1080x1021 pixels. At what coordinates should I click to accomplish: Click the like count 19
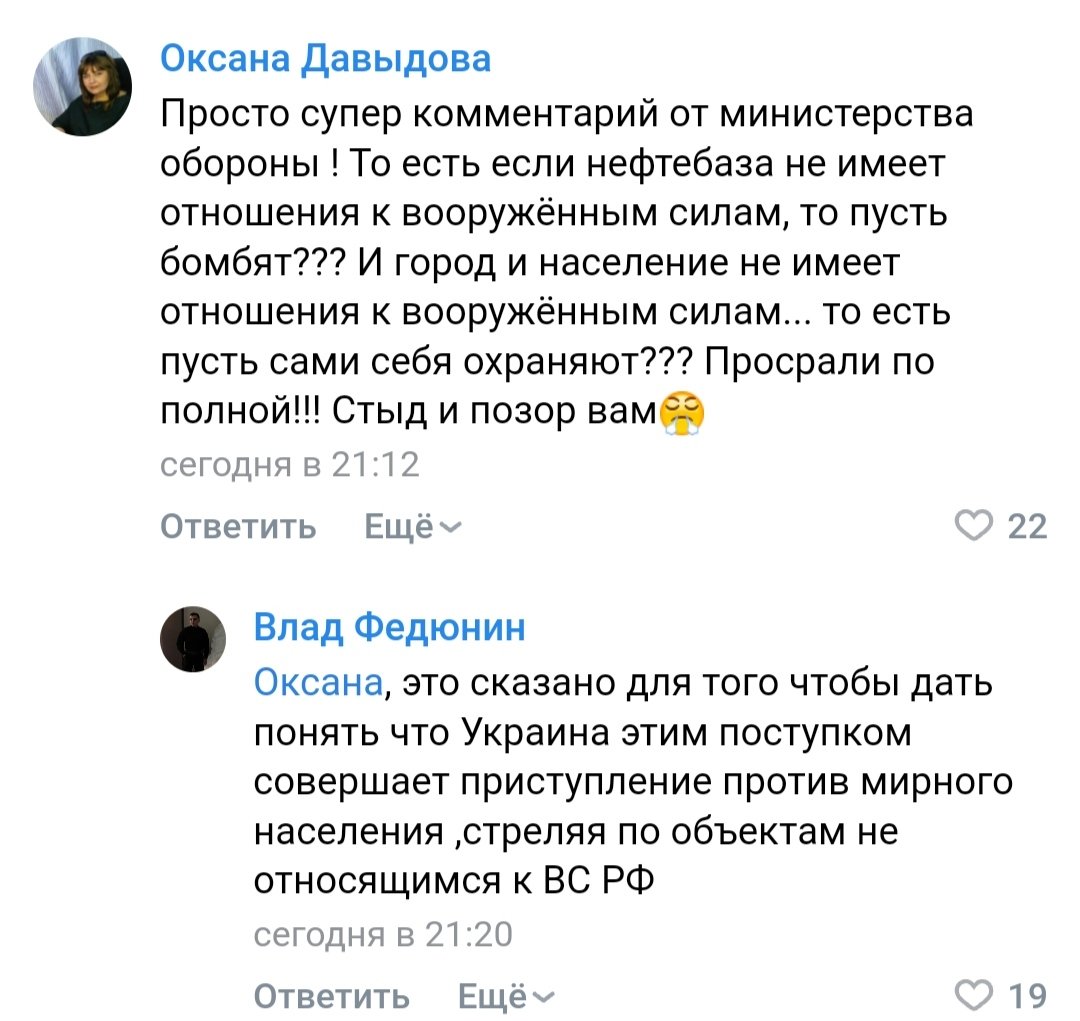[1028, 996]
